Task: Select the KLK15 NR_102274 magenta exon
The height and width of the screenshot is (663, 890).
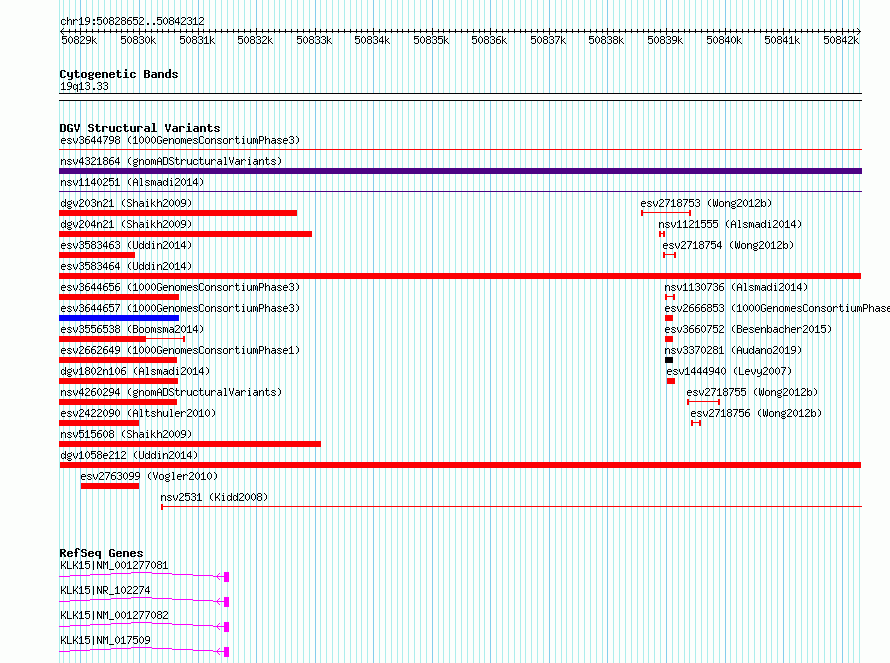Action: 226,602
